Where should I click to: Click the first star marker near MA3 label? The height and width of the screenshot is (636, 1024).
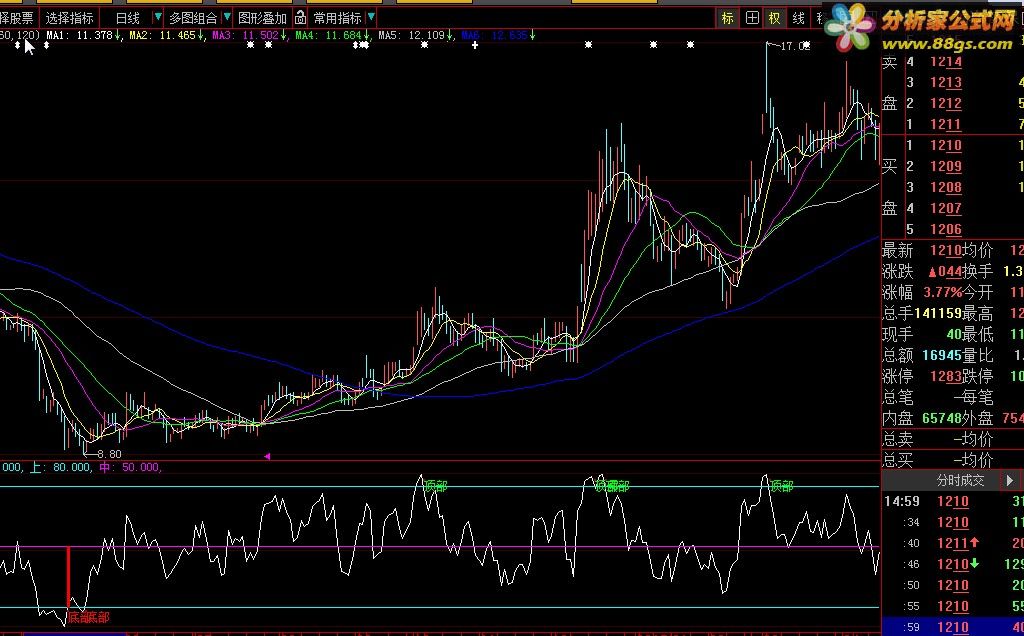pos(250,45)
